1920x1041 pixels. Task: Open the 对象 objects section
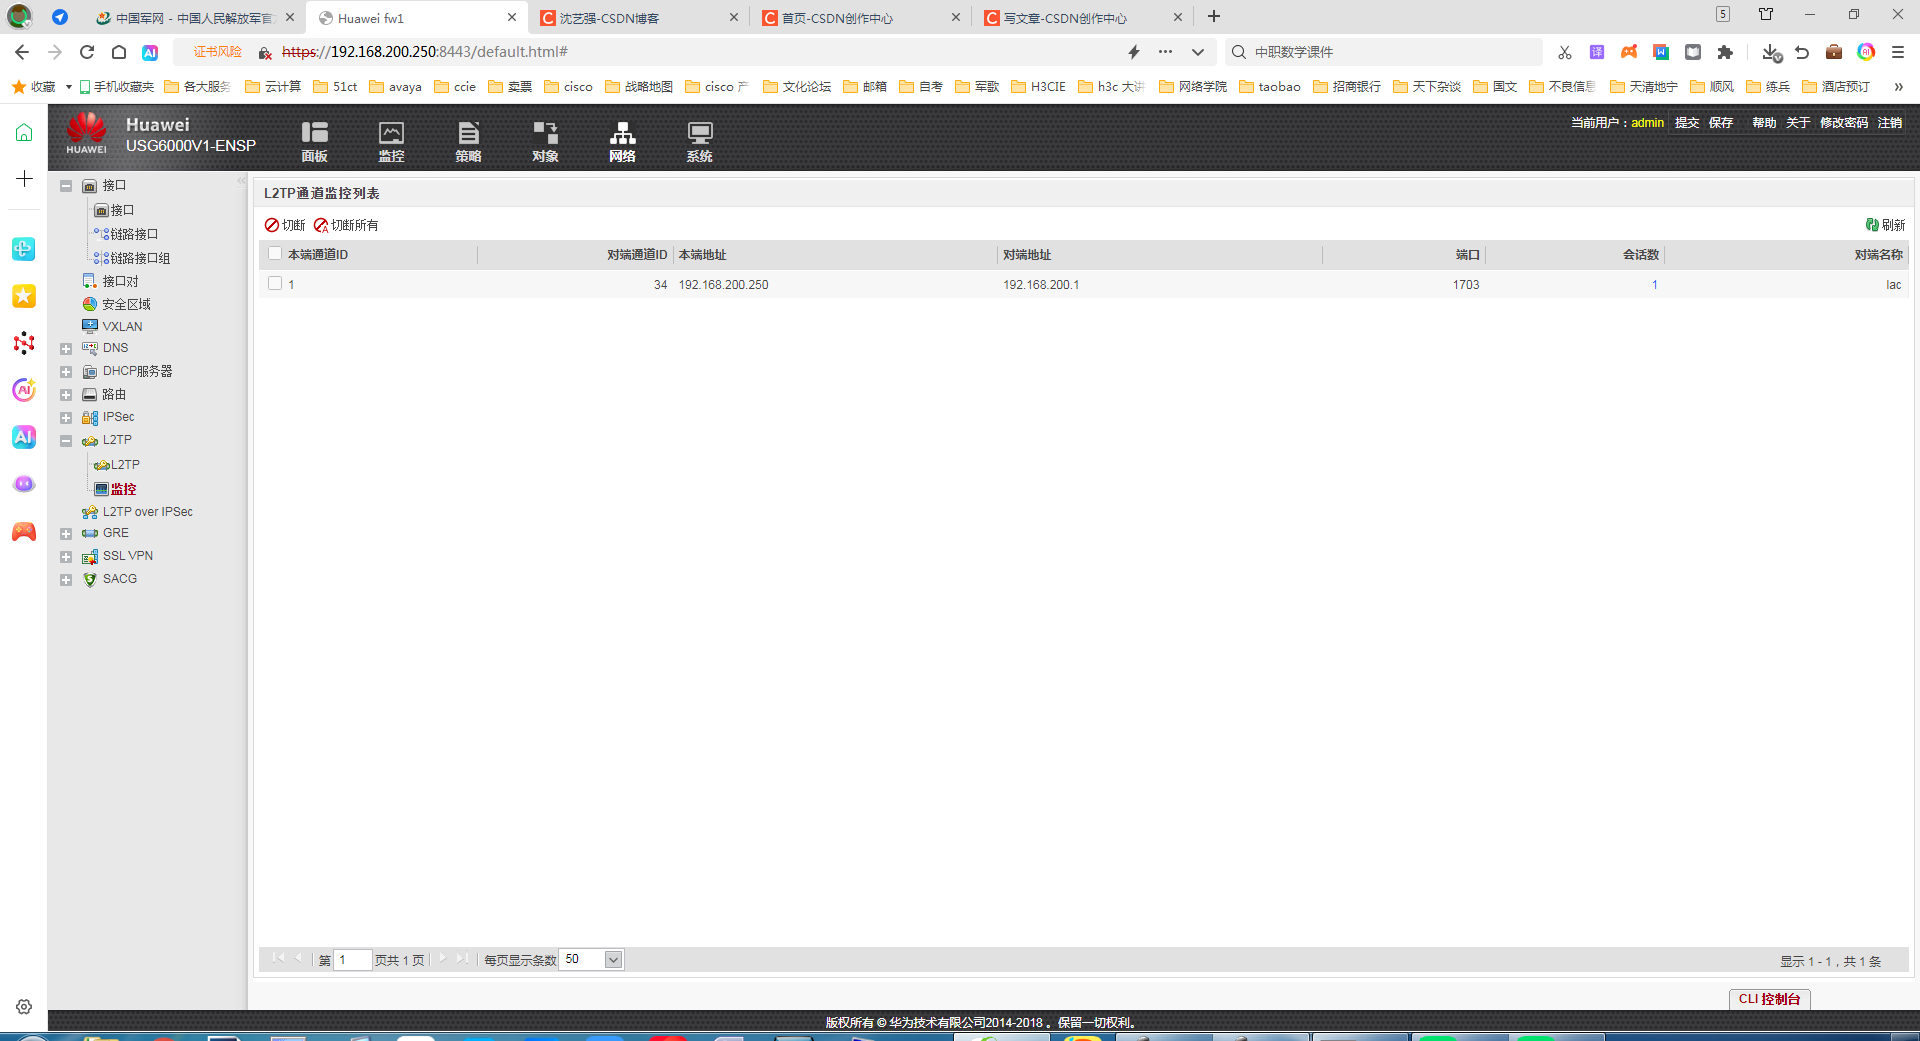545,141
